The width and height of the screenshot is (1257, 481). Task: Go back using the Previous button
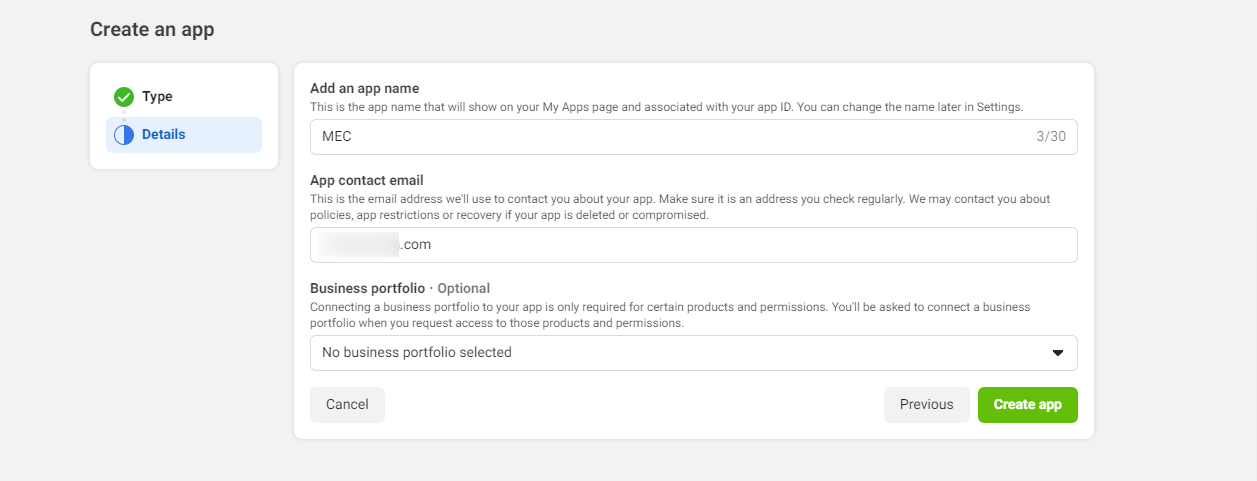point(926,405)
